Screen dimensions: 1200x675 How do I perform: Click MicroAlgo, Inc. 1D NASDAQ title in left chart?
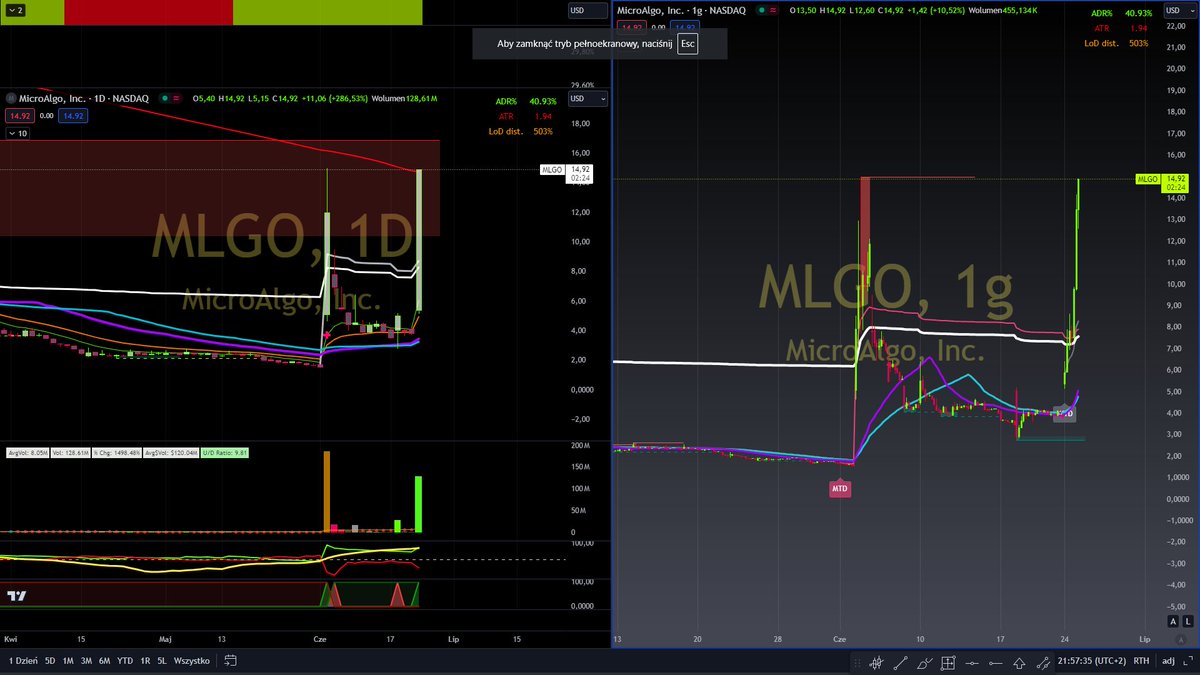[x=84, y=99]
